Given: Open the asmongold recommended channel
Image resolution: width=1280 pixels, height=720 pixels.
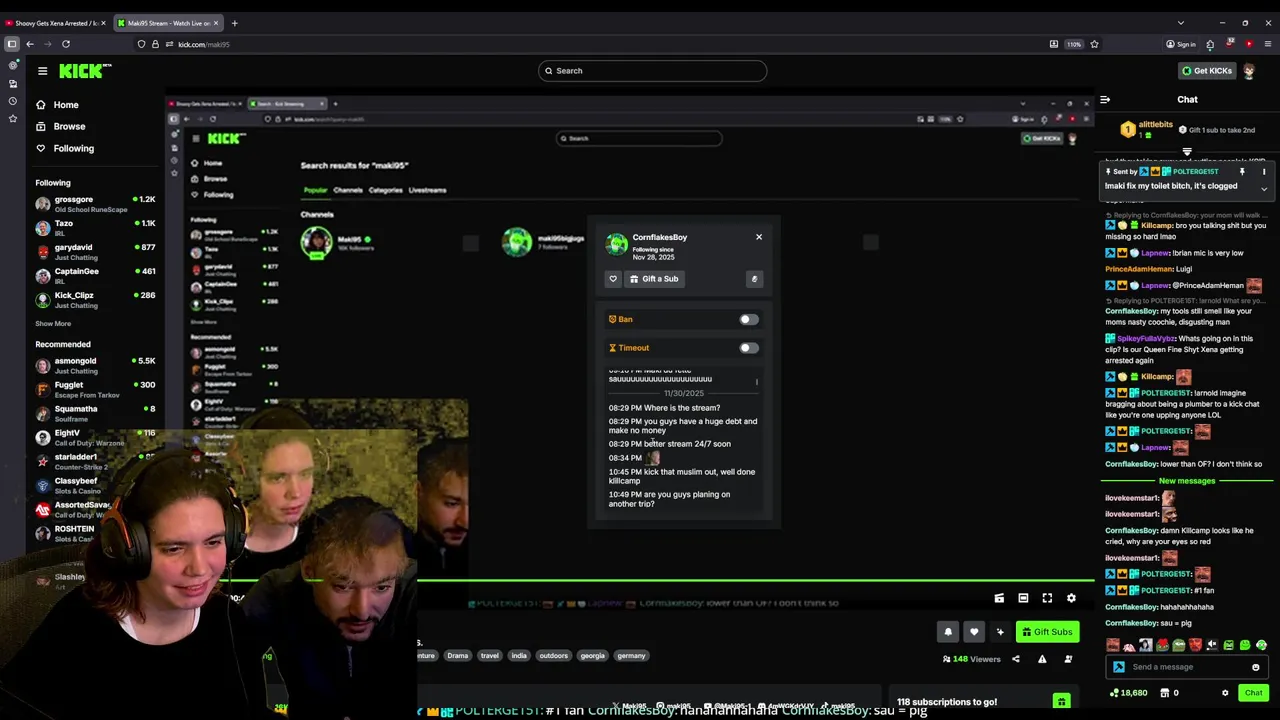Looking at the screenshot, I should (x=95, y=365).
